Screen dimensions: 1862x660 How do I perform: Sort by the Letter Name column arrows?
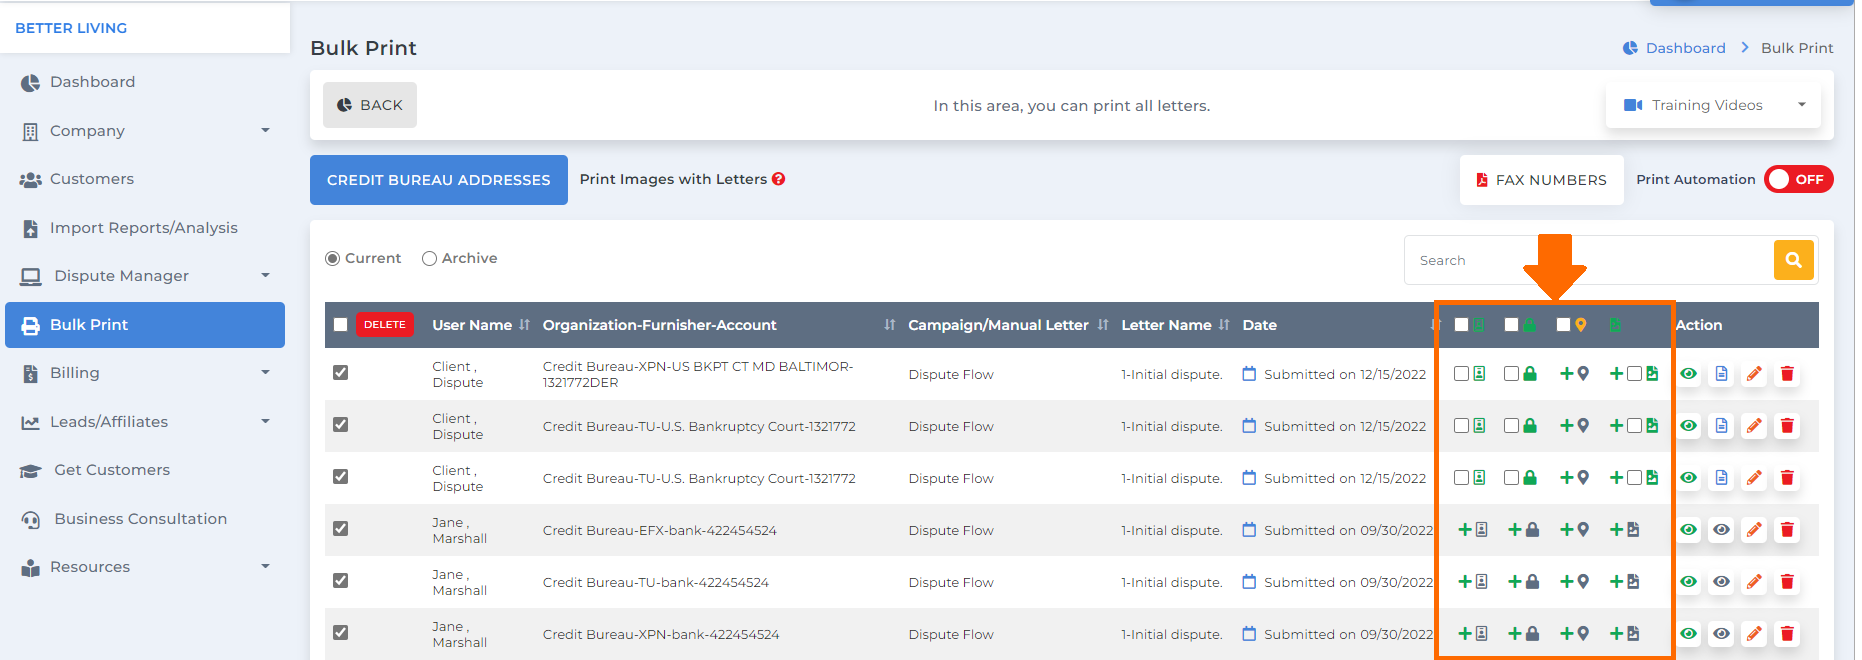(x=1224, y=325)
